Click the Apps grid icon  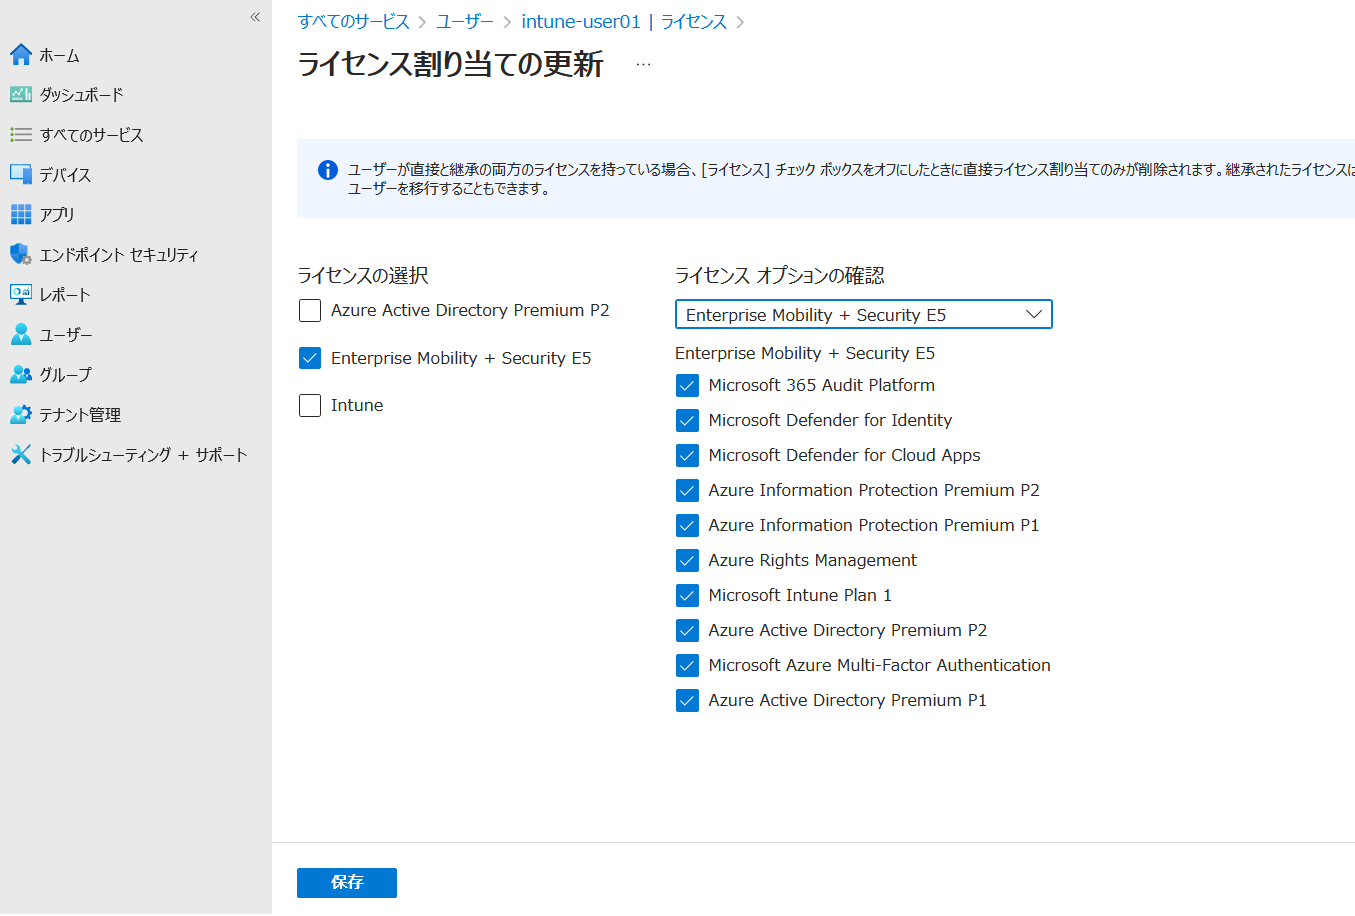pos(21,214)
